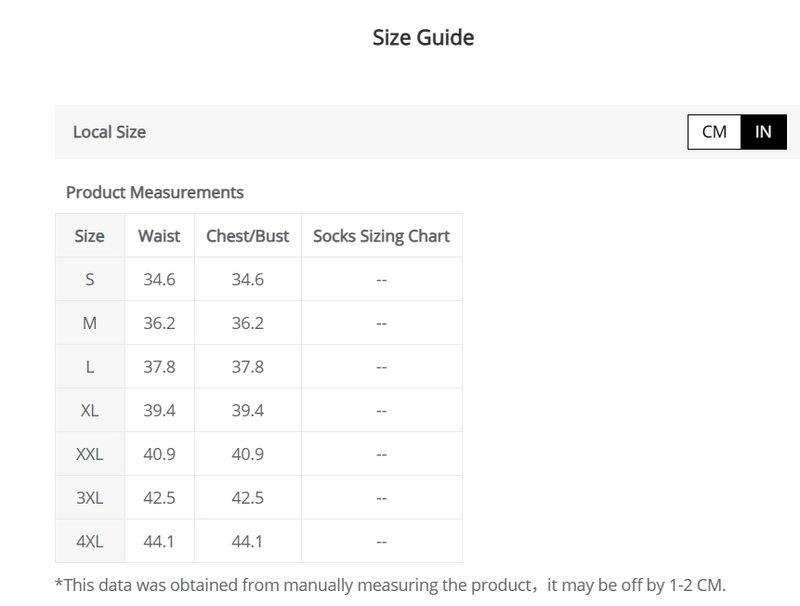The height and width of the screenshot is (606, 800).
Task: Click the Local Size label
Action: [109, 132]
